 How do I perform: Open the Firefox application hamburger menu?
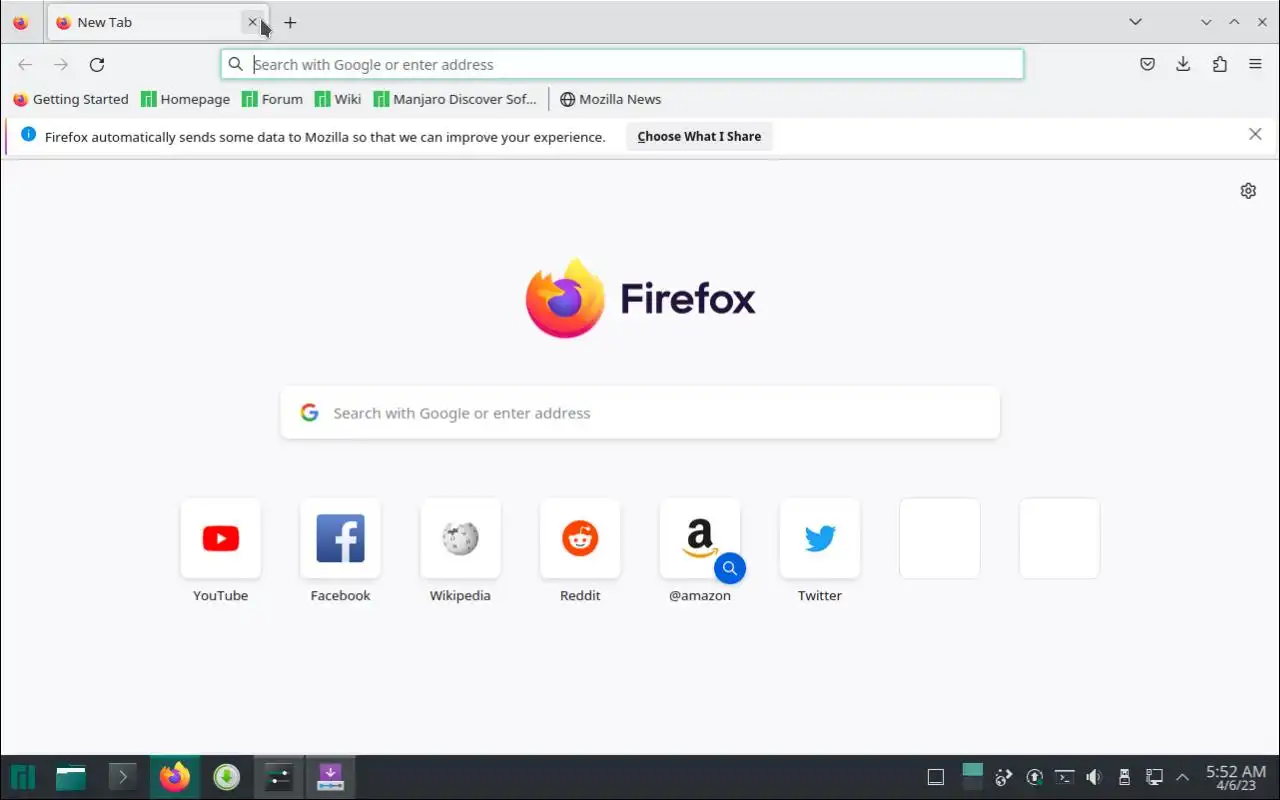(x=1255, y=64)
